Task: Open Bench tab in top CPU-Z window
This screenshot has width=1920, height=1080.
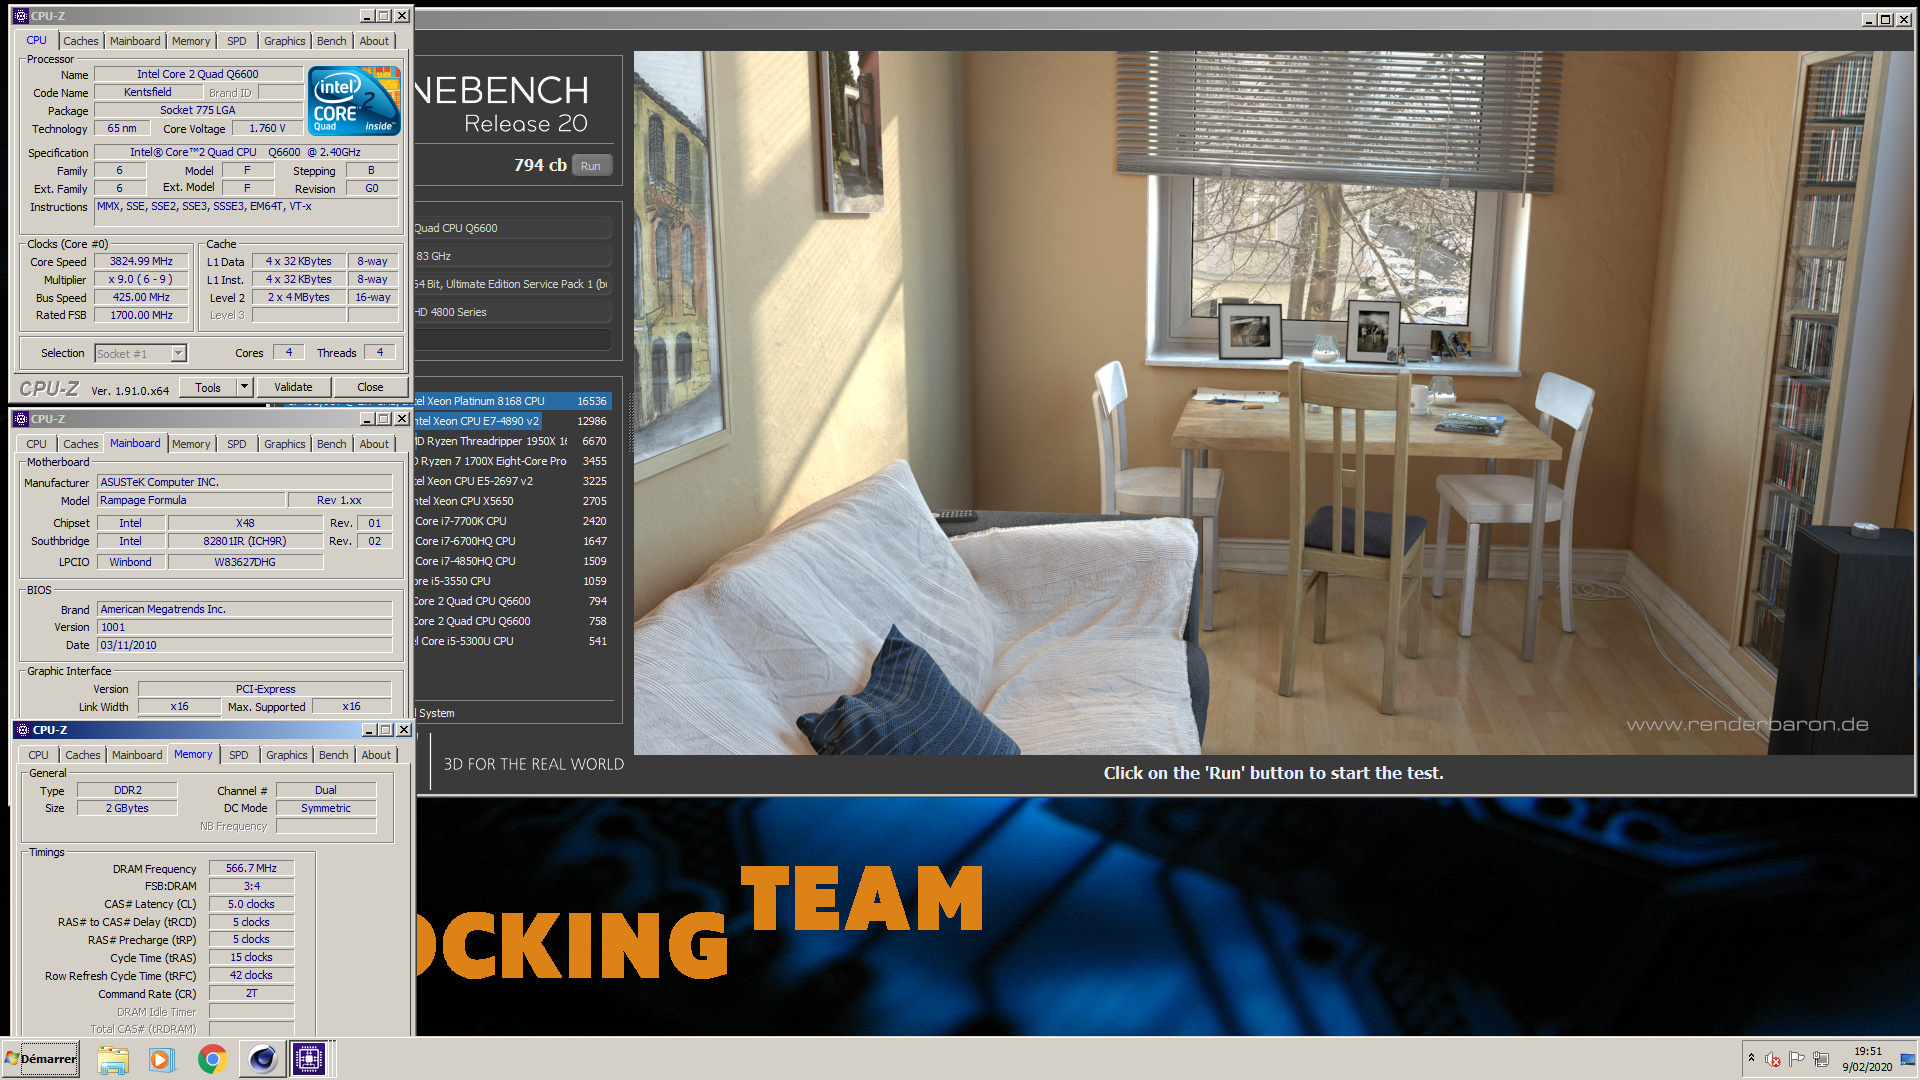Action: coord(332,41)
